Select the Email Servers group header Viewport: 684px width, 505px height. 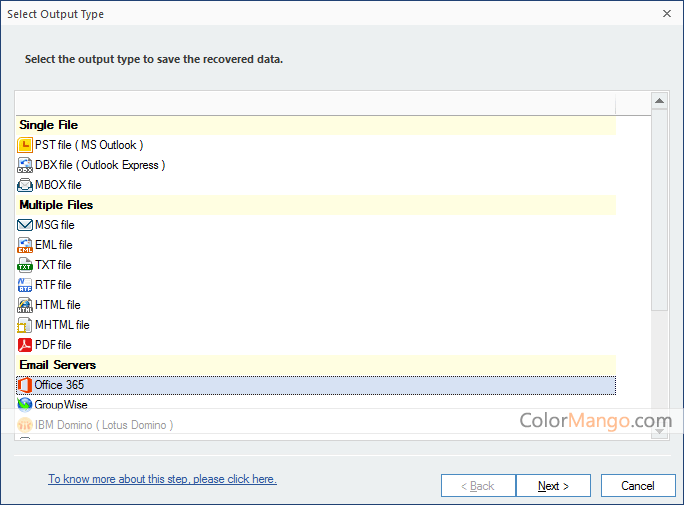57,365
